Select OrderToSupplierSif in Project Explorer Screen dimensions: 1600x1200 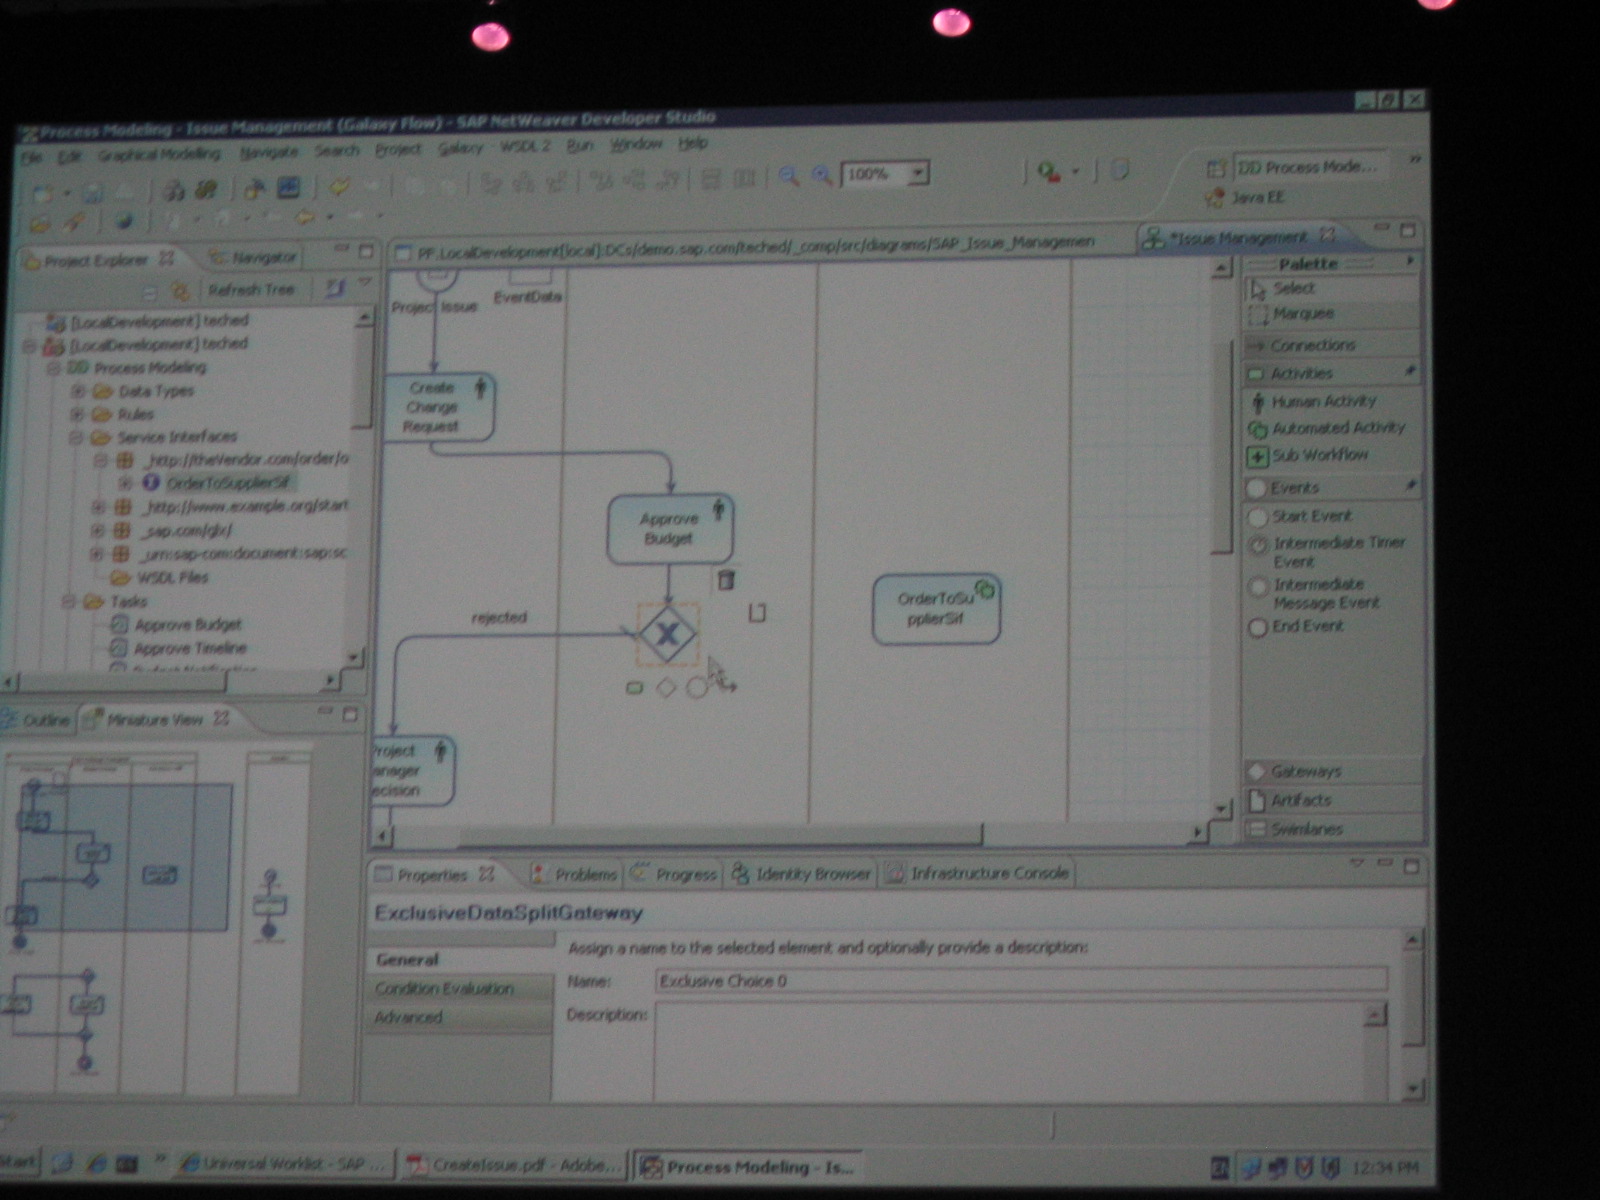click(218, 484)
